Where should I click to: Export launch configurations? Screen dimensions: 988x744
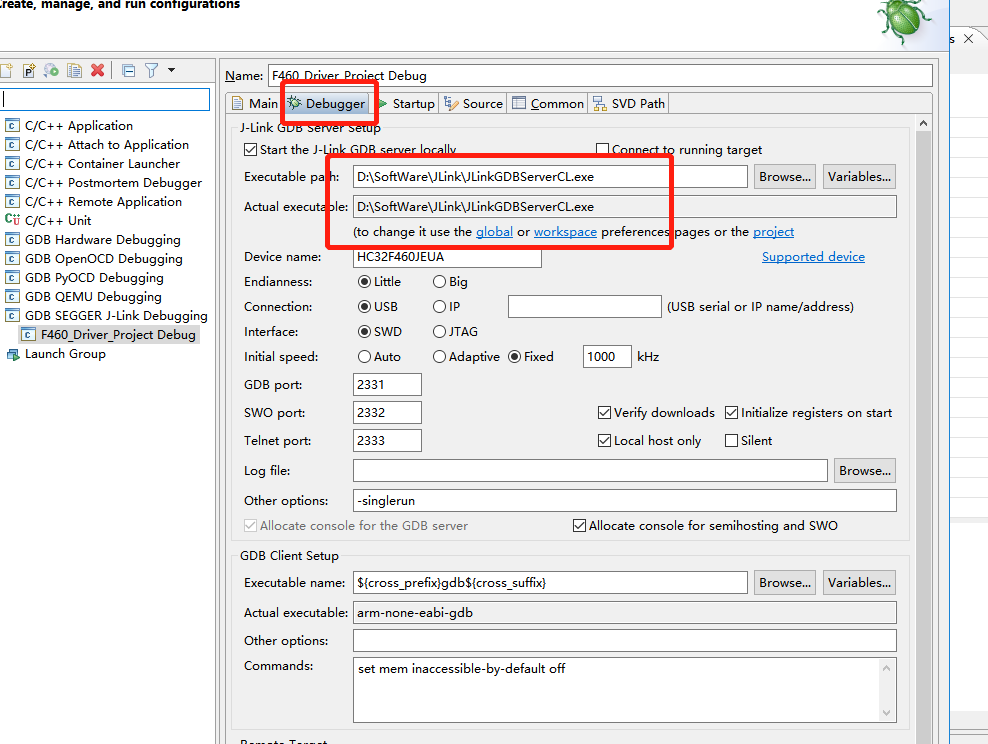[50, 70]
